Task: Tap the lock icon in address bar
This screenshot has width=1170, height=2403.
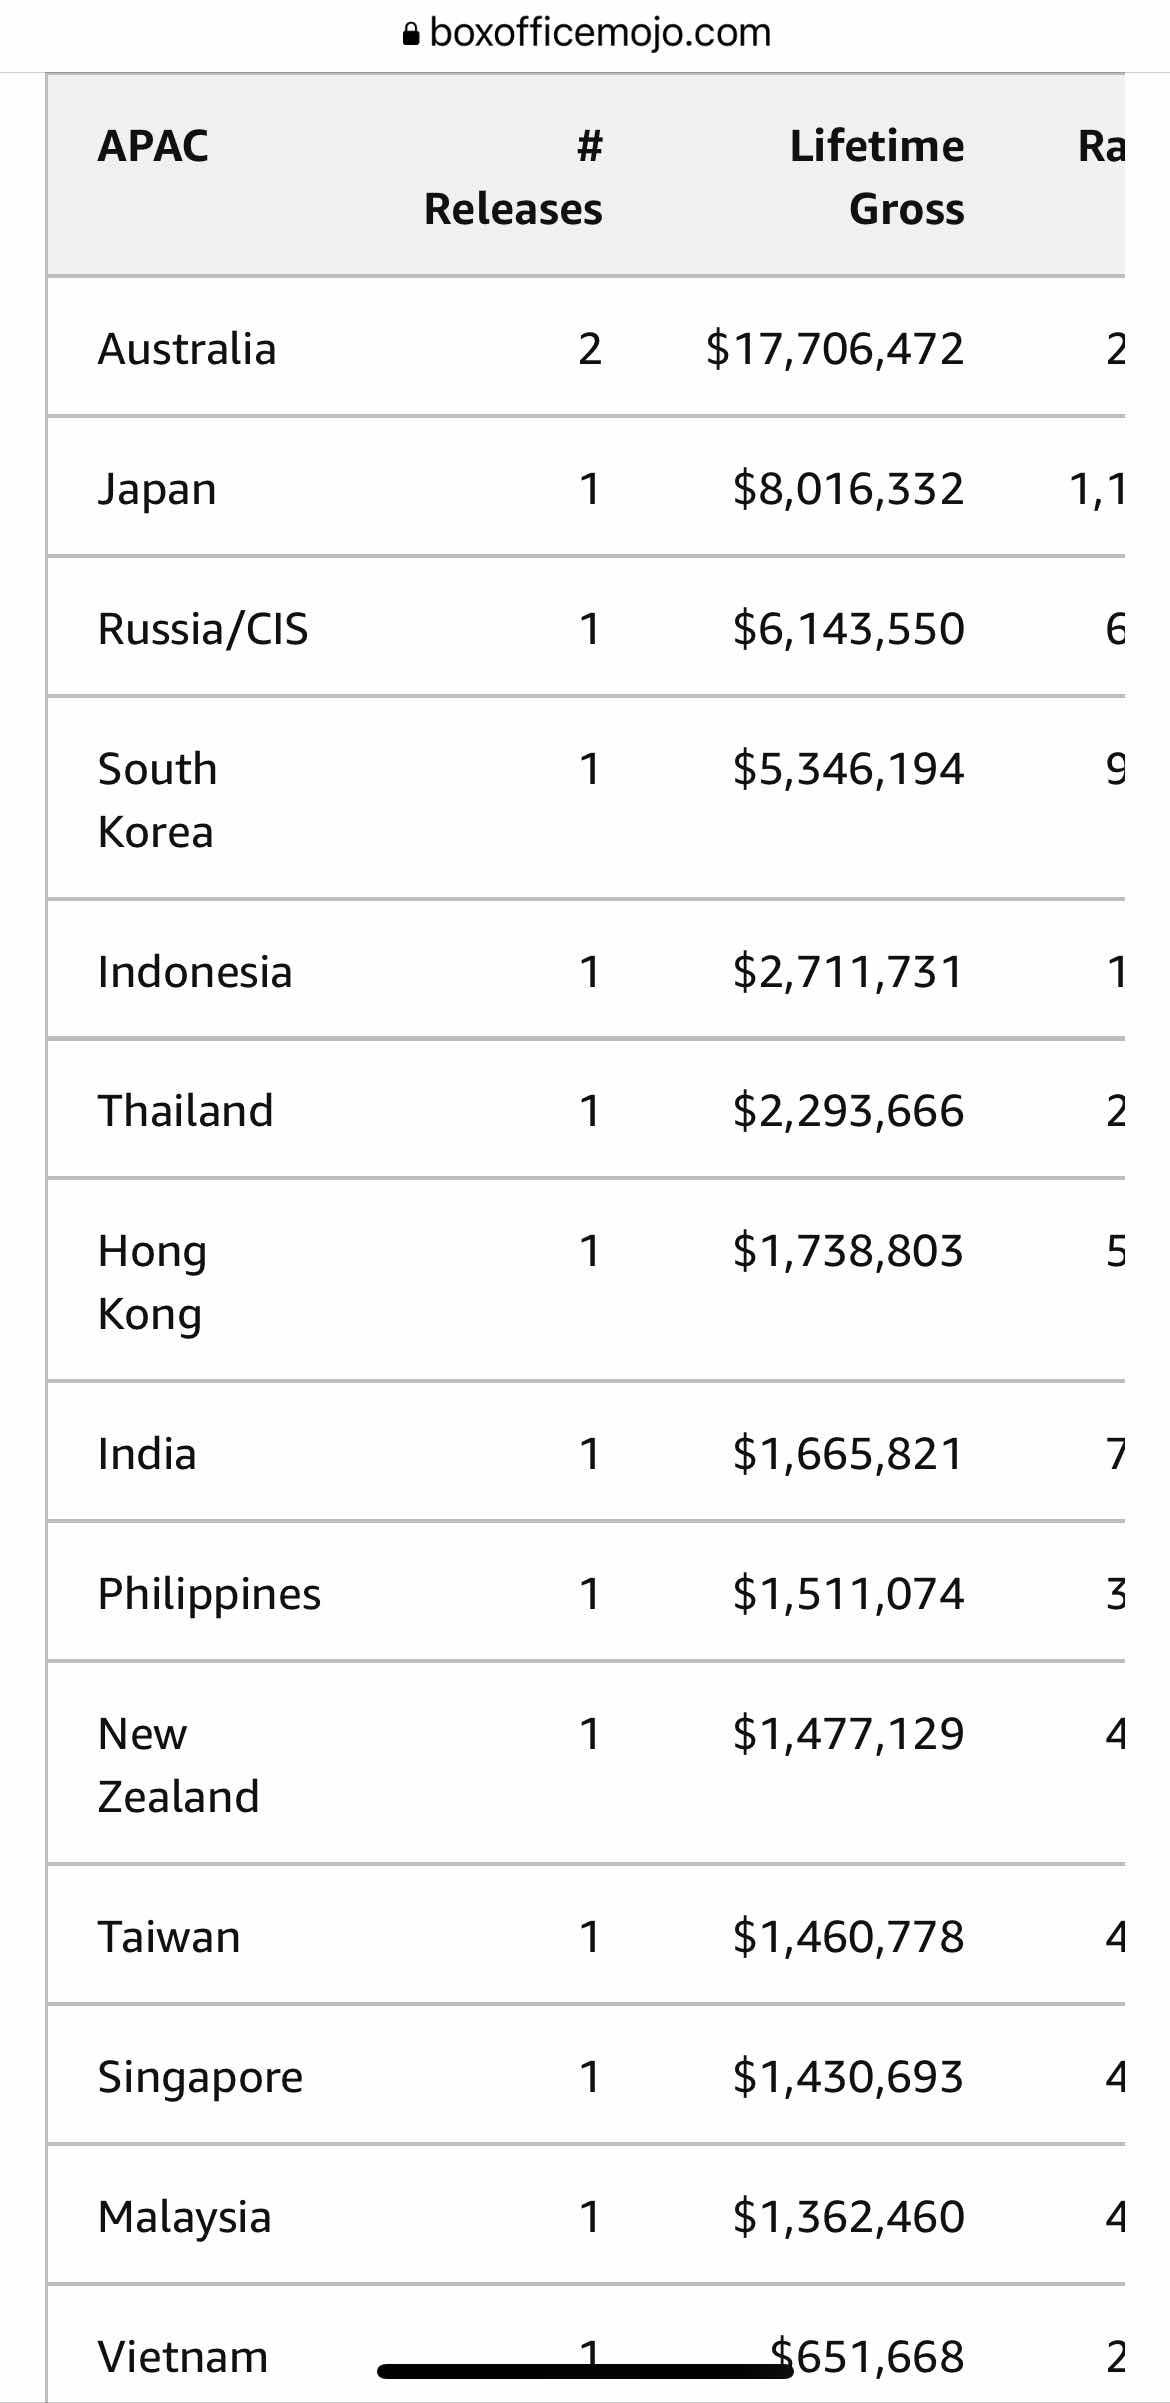Action: click(410, 35)
